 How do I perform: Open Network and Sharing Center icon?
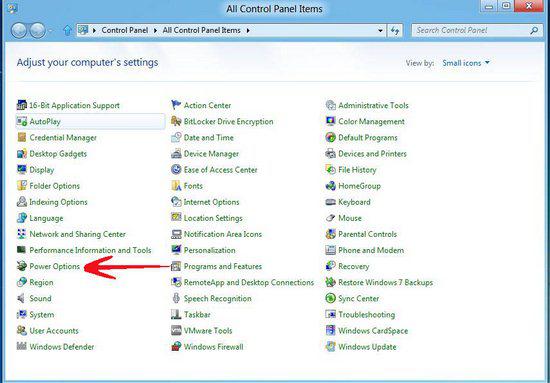(22, 234)
